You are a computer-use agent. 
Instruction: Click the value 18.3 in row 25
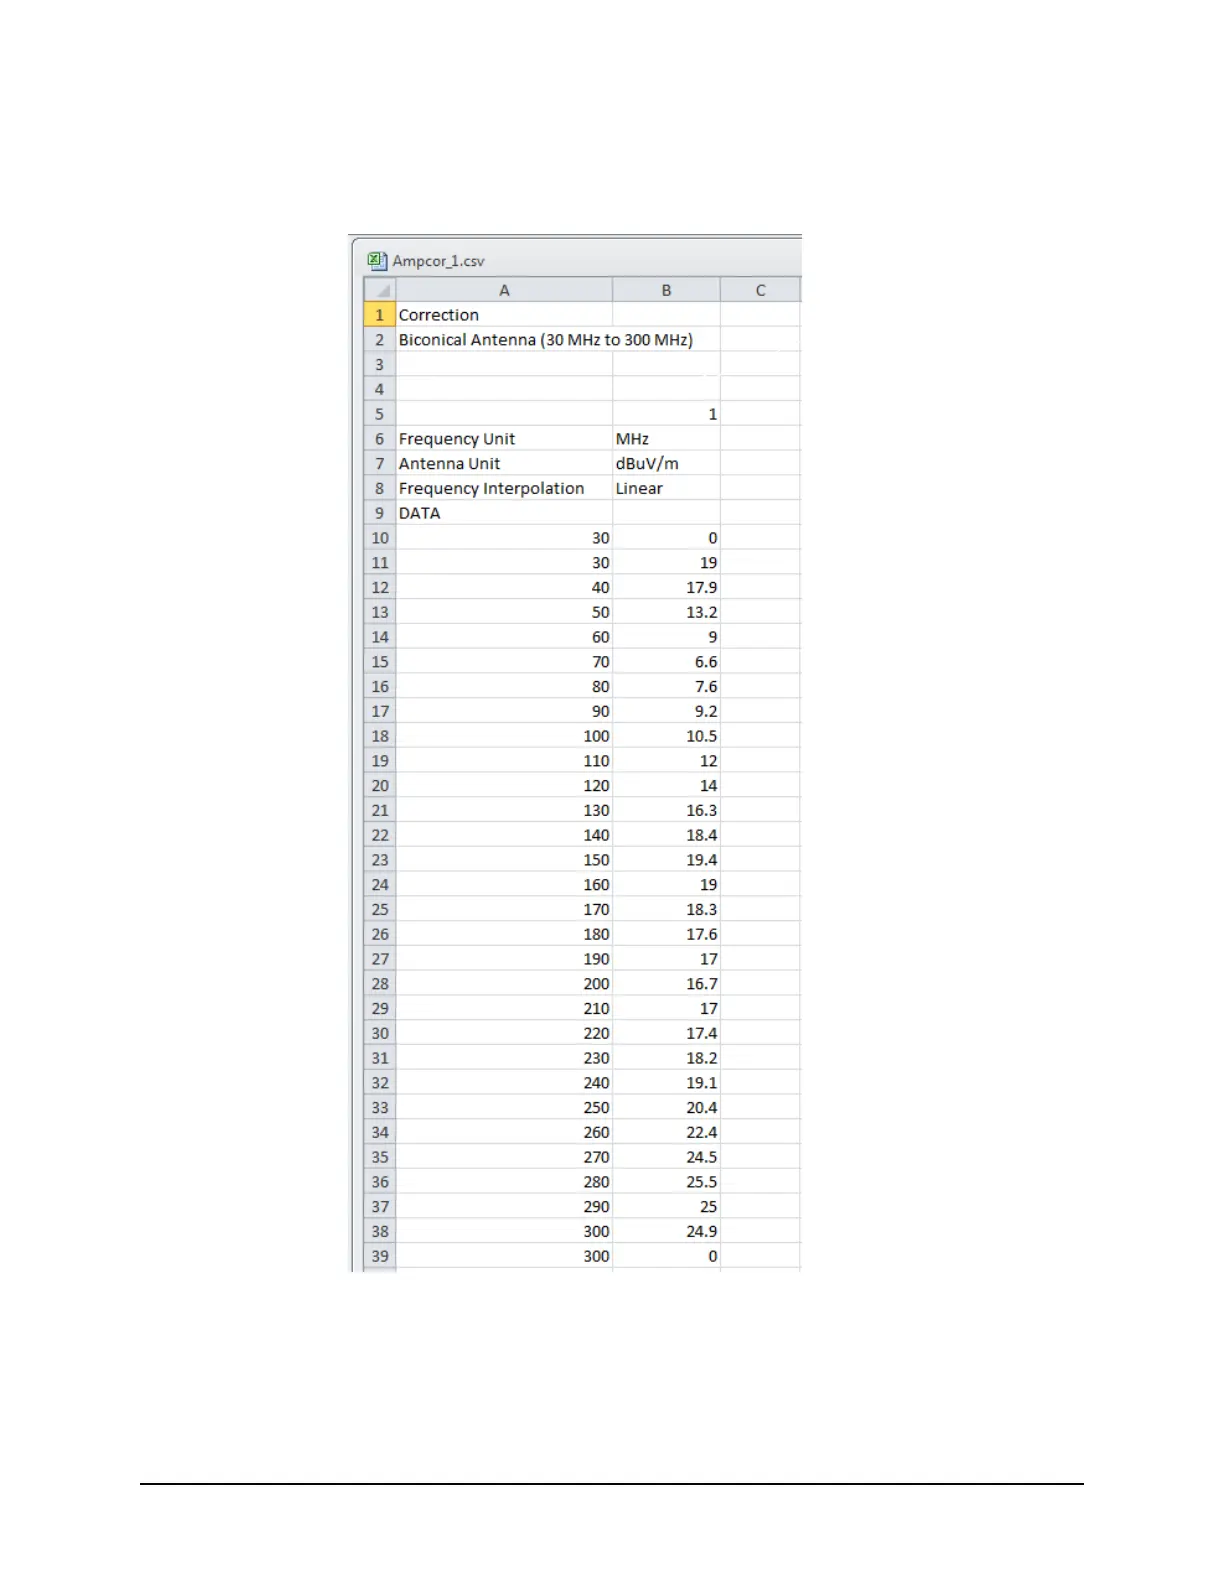click(x=666, y=909)
